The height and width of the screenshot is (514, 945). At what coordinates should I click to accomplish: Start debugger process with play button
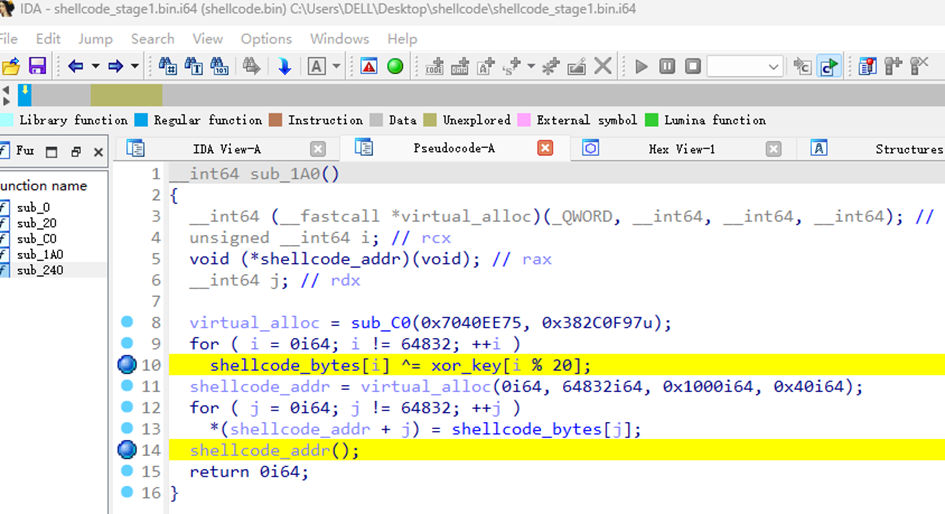click(x=641, y=66)
